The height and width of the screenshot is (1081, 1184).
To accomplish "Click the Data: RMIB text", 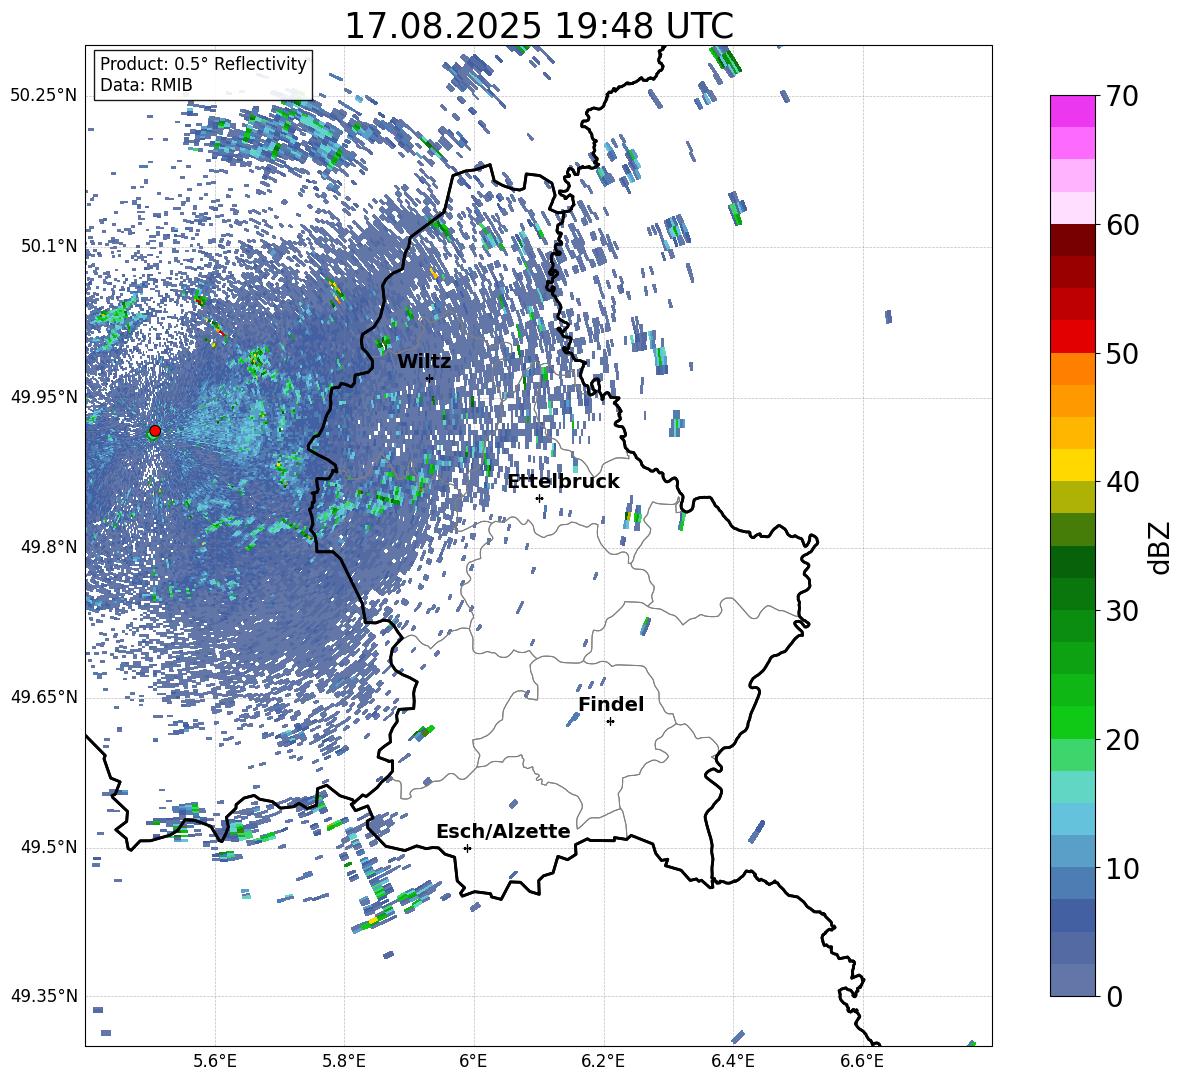I will click(146, 85).
